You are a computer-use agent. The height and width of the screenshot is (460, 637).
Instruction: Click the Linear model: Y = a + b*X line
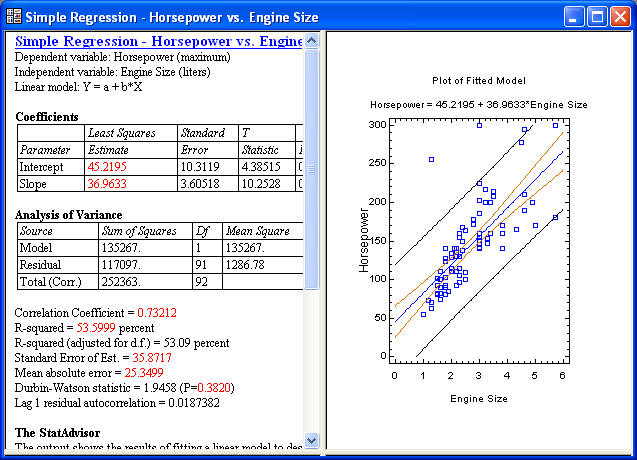pyautogui.click(x=78, y=87)
